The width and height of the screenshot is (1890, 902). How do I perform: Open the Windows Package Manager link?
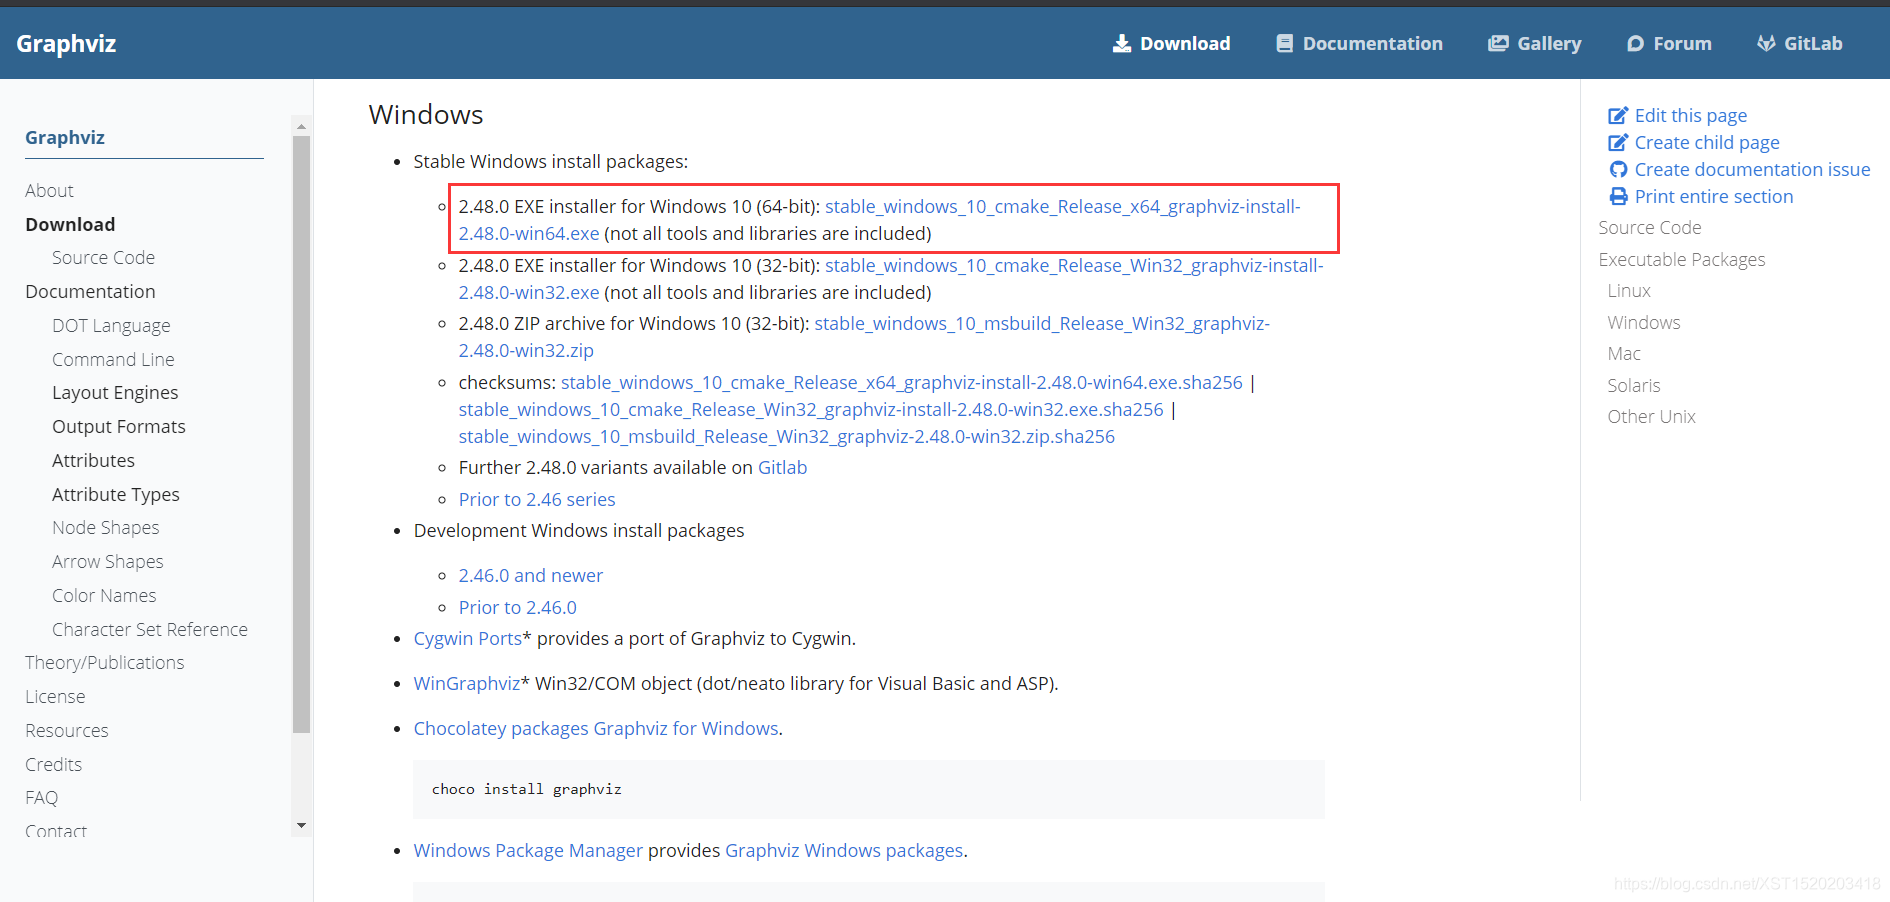point(528,850)
